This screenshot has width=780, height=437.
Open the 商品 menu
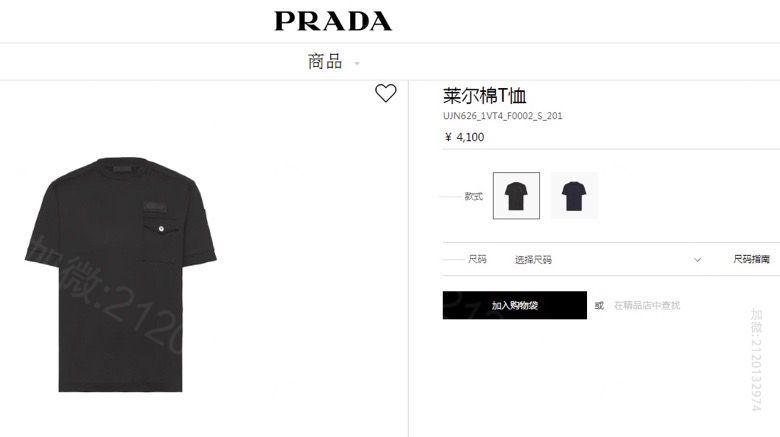325,62
